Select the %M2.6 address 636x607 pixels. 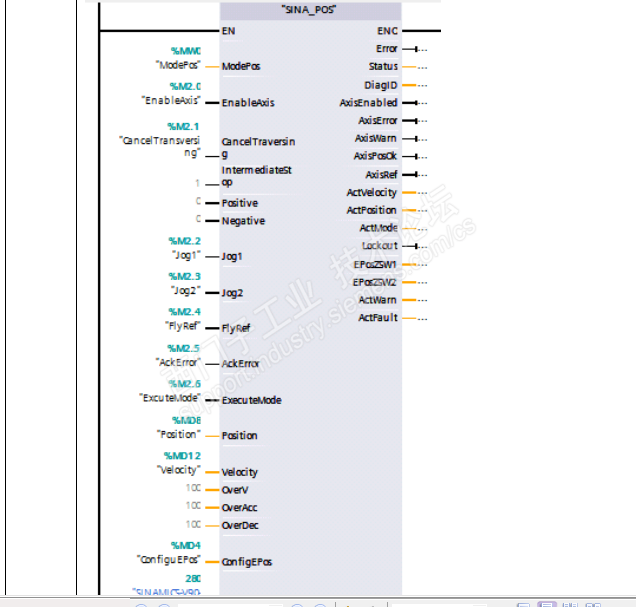[185, 384]
